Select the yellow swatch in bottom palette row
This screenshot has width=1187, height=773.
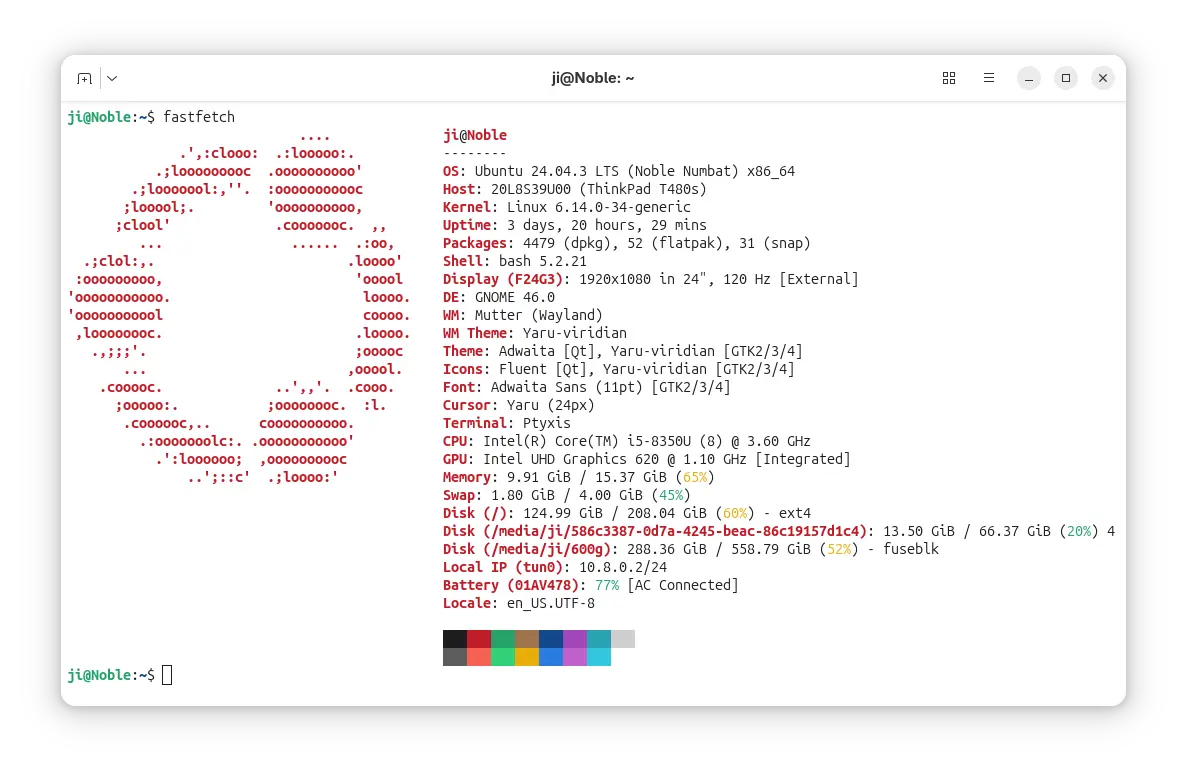527,657
